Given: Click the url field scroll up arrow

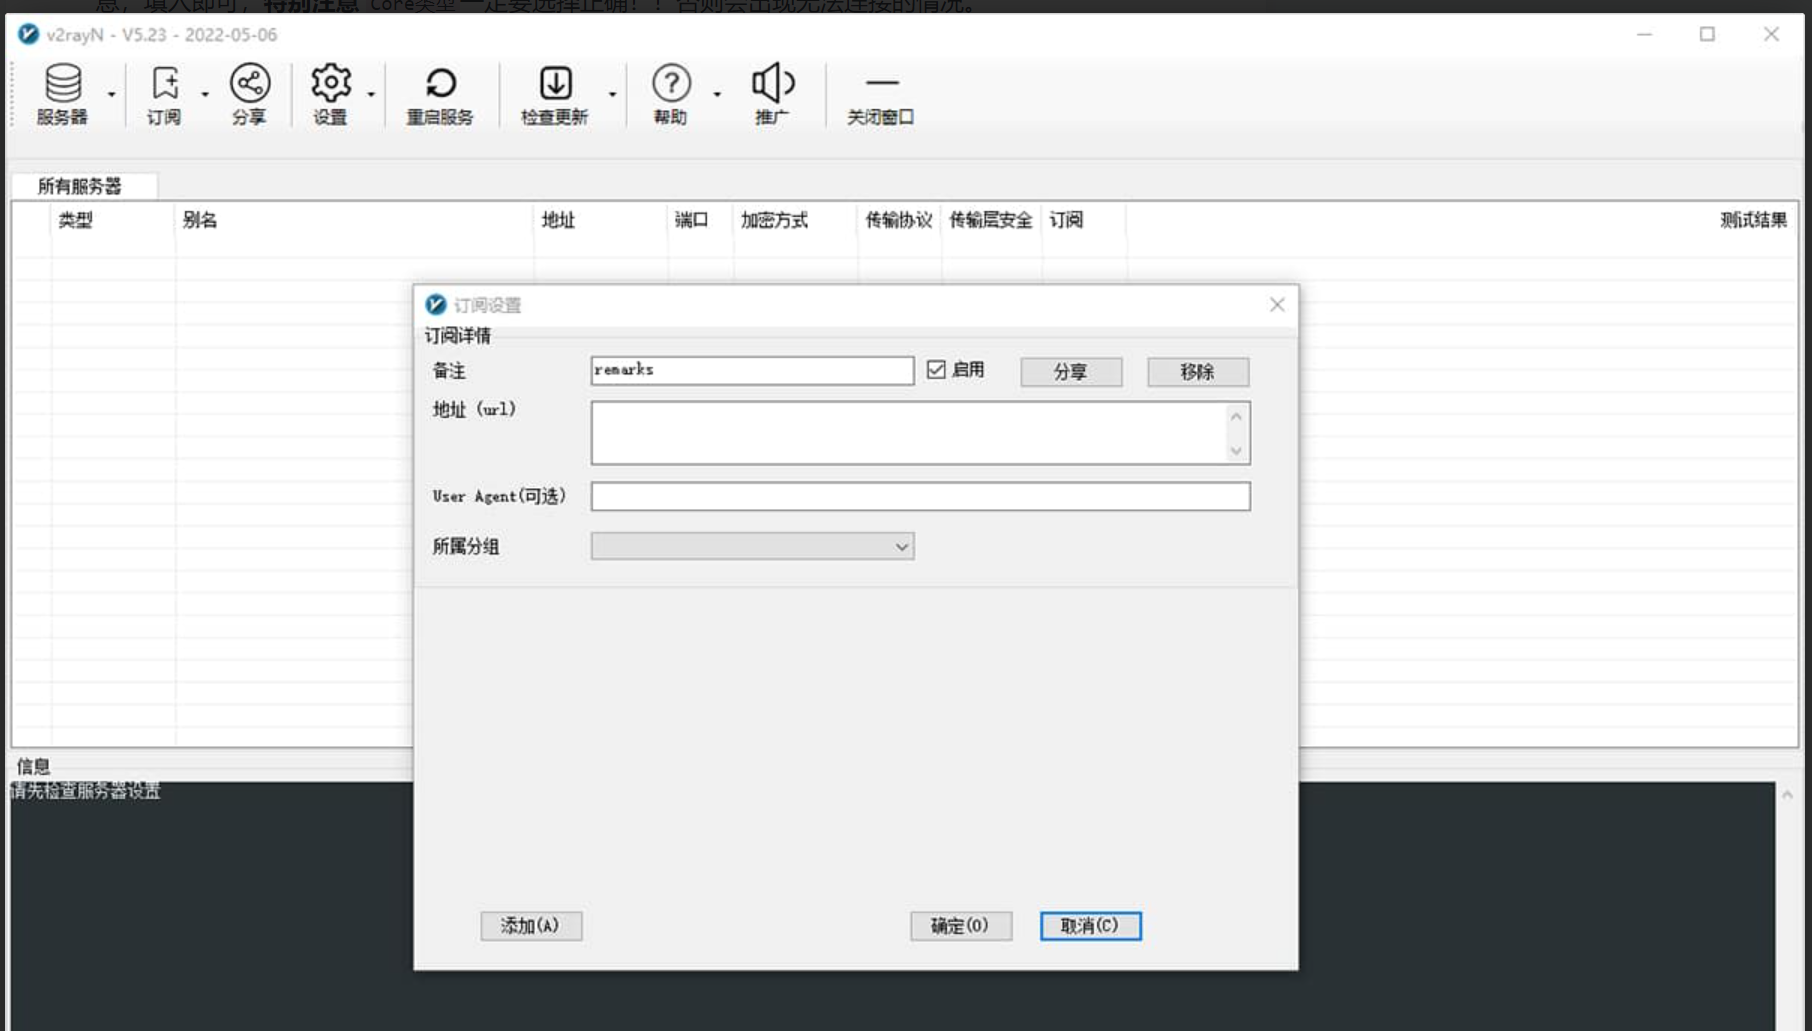Looking at the screenshot, I should coord(1236,417).
